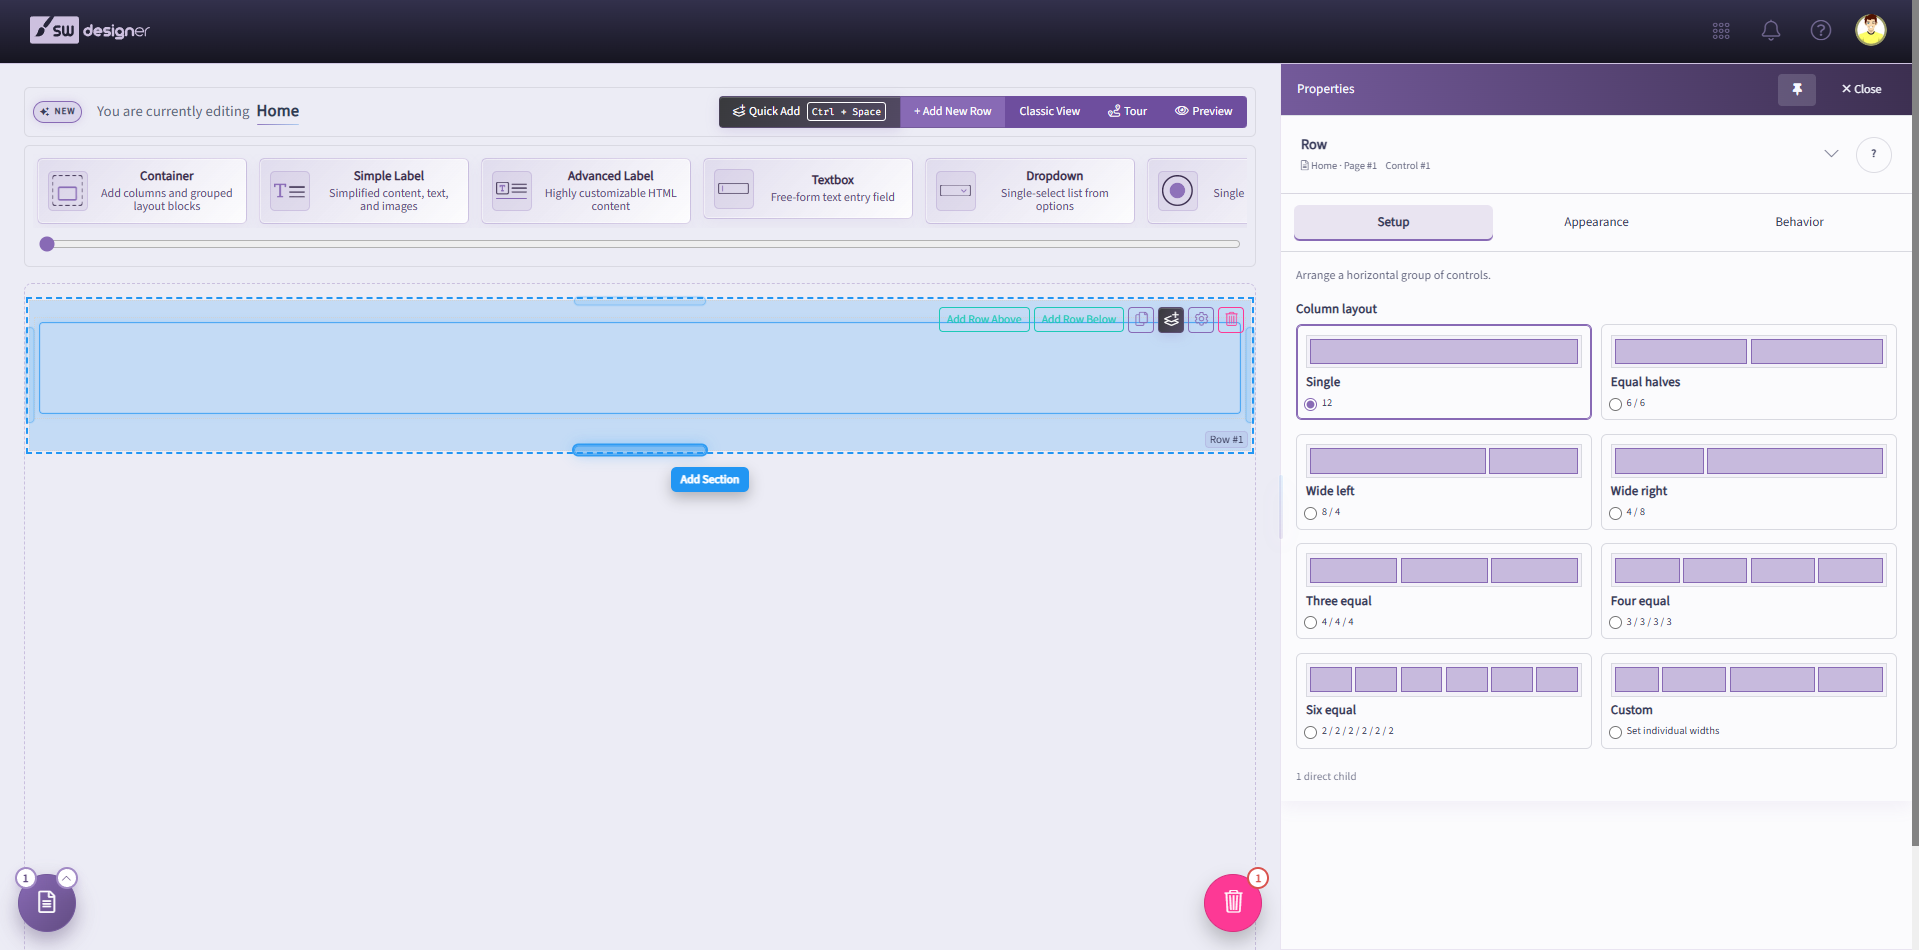Choose Custom individual widths radio
Image resolution: width=1919 pixels, height=950 pixels.
pos(1615,732)
